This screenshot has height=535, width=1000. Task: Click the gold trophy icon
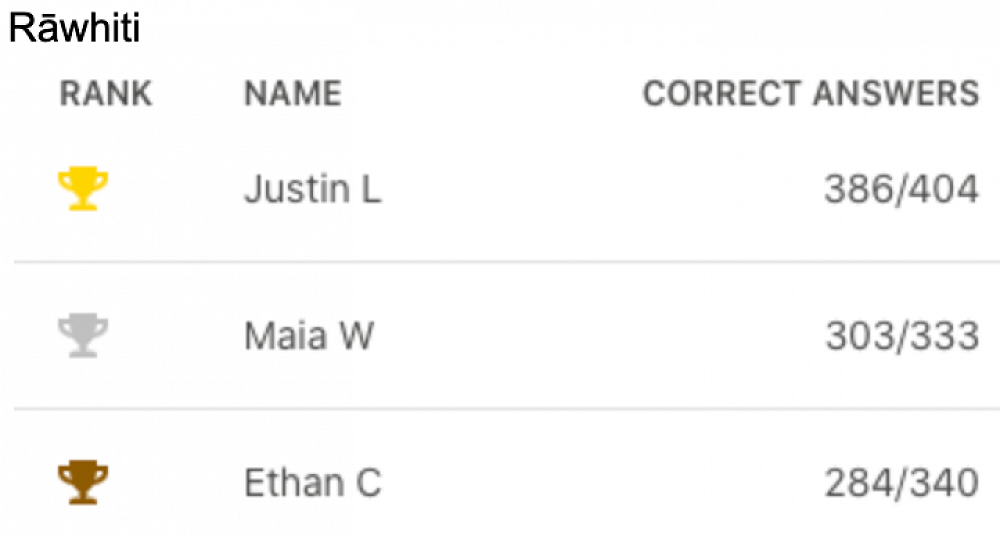pos(83,189)
